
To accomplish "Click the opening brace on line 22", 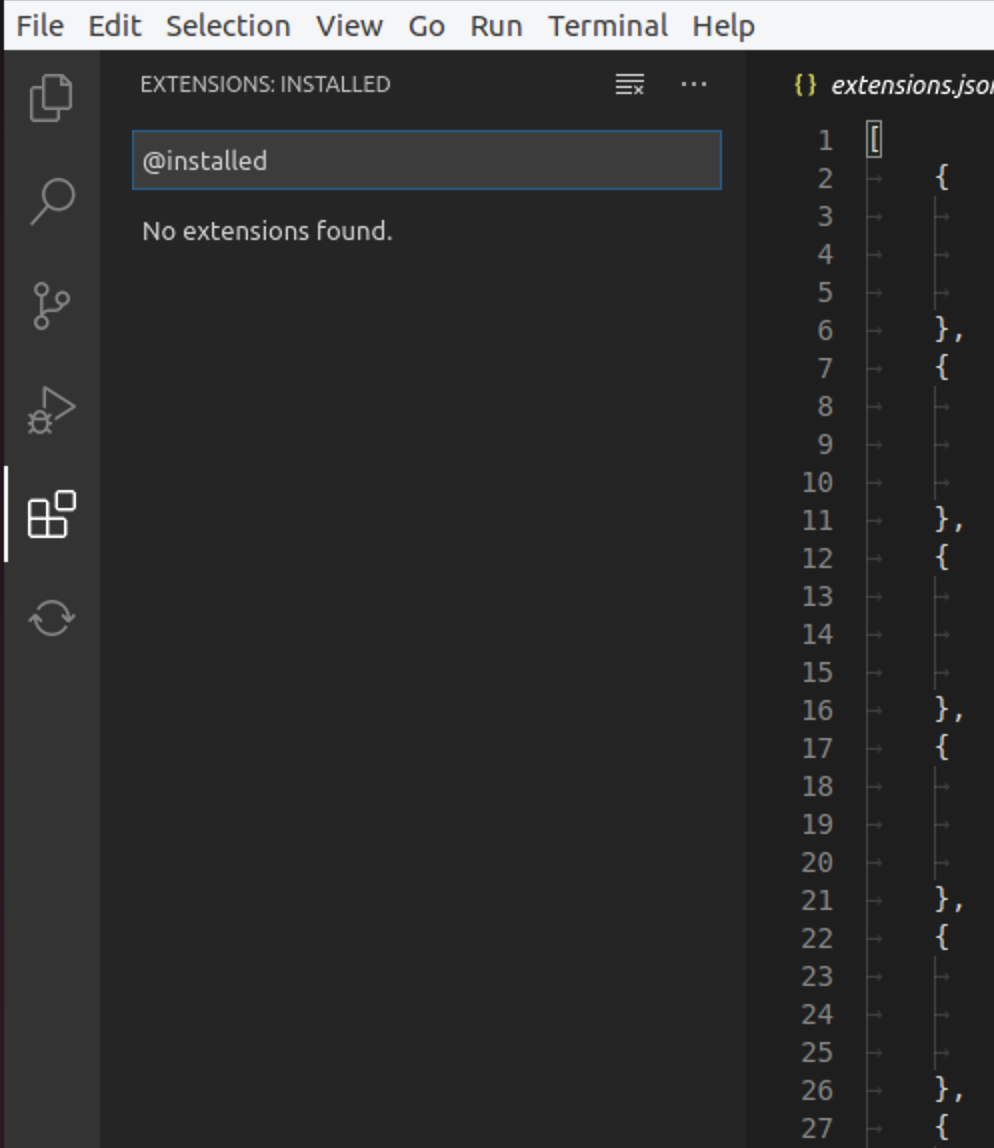I will (942, 938).
